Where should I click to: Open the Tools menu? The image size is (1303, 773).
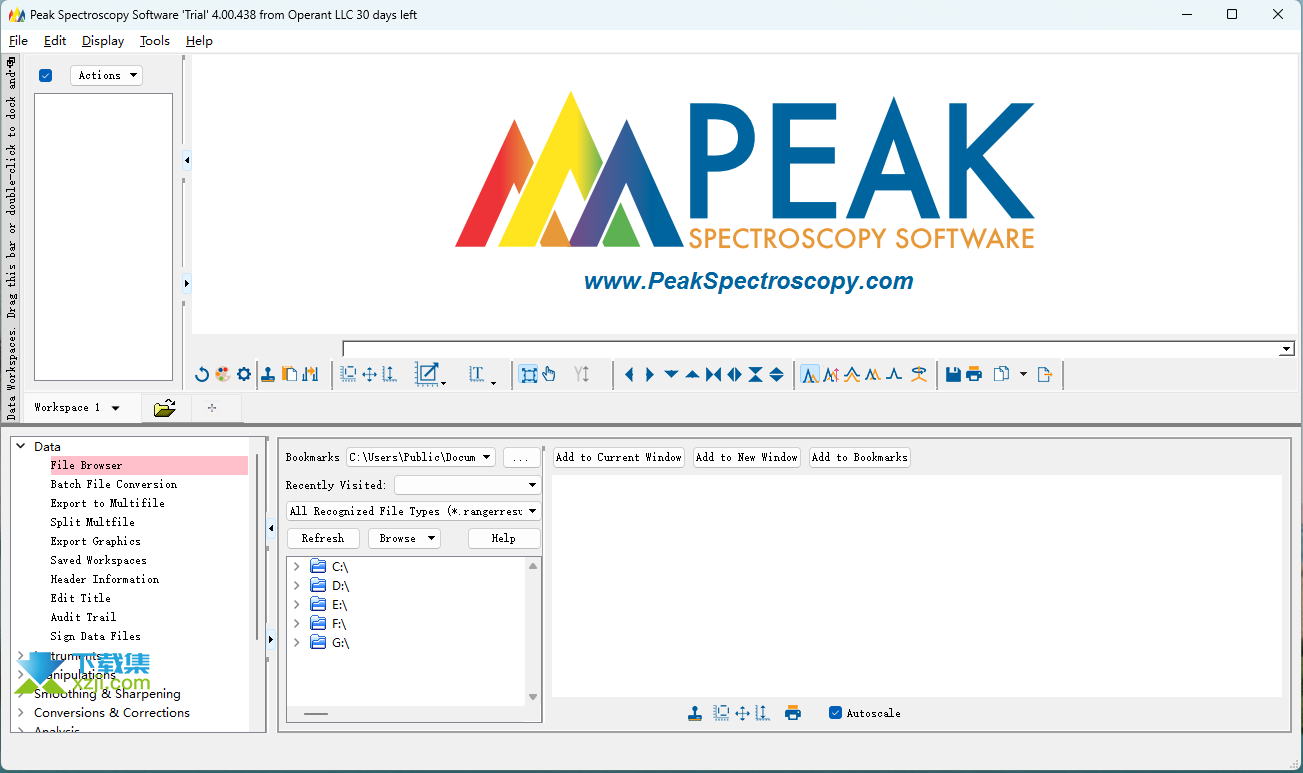click(155, 41)
